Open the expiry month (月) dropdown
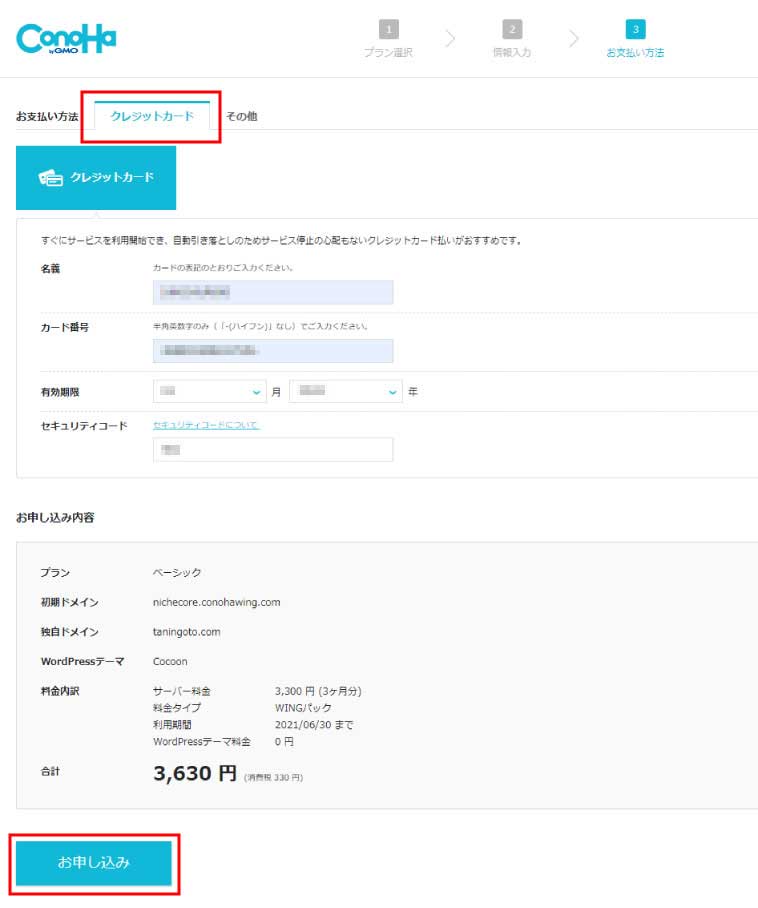This screenshot has width=758, height=908. tap(209, 392)
